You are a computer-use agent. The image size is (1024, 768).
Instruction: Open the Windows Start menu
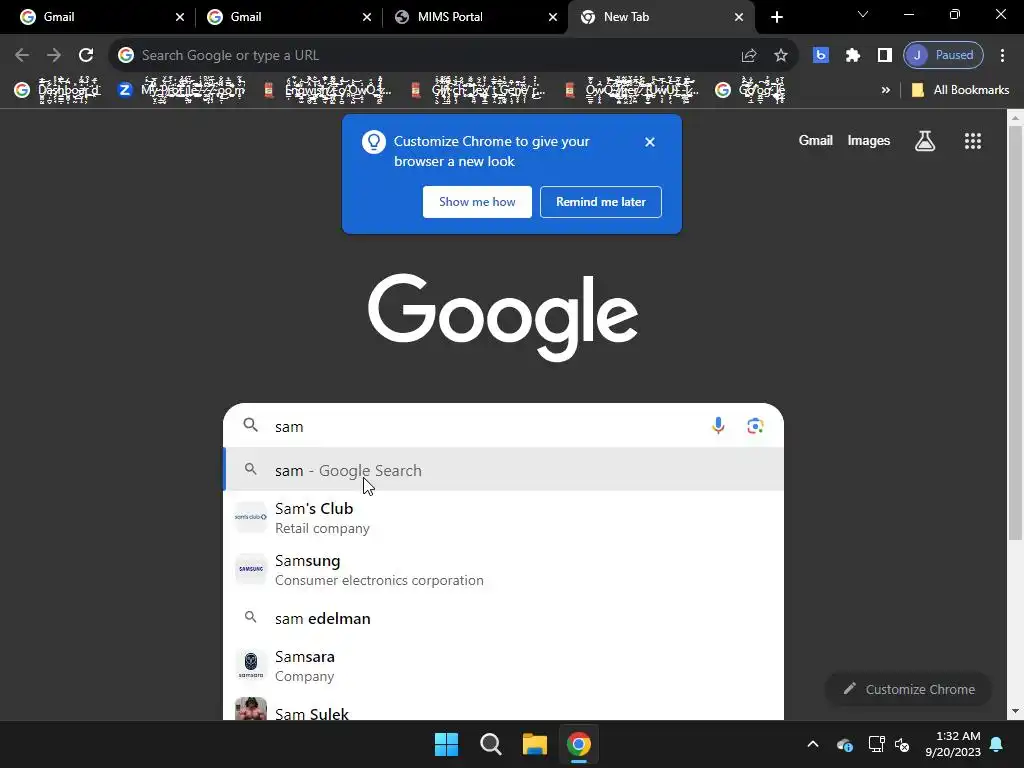447,744
